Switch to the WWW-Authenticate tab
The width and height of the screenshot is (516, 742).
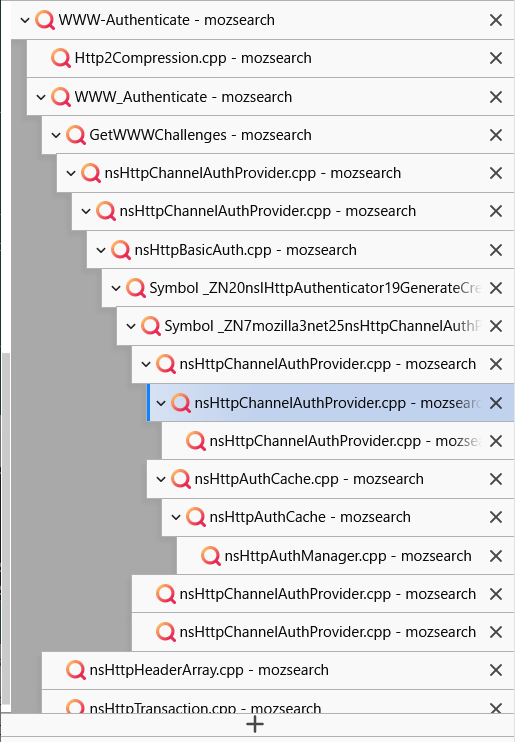click(x=262, y=20)
